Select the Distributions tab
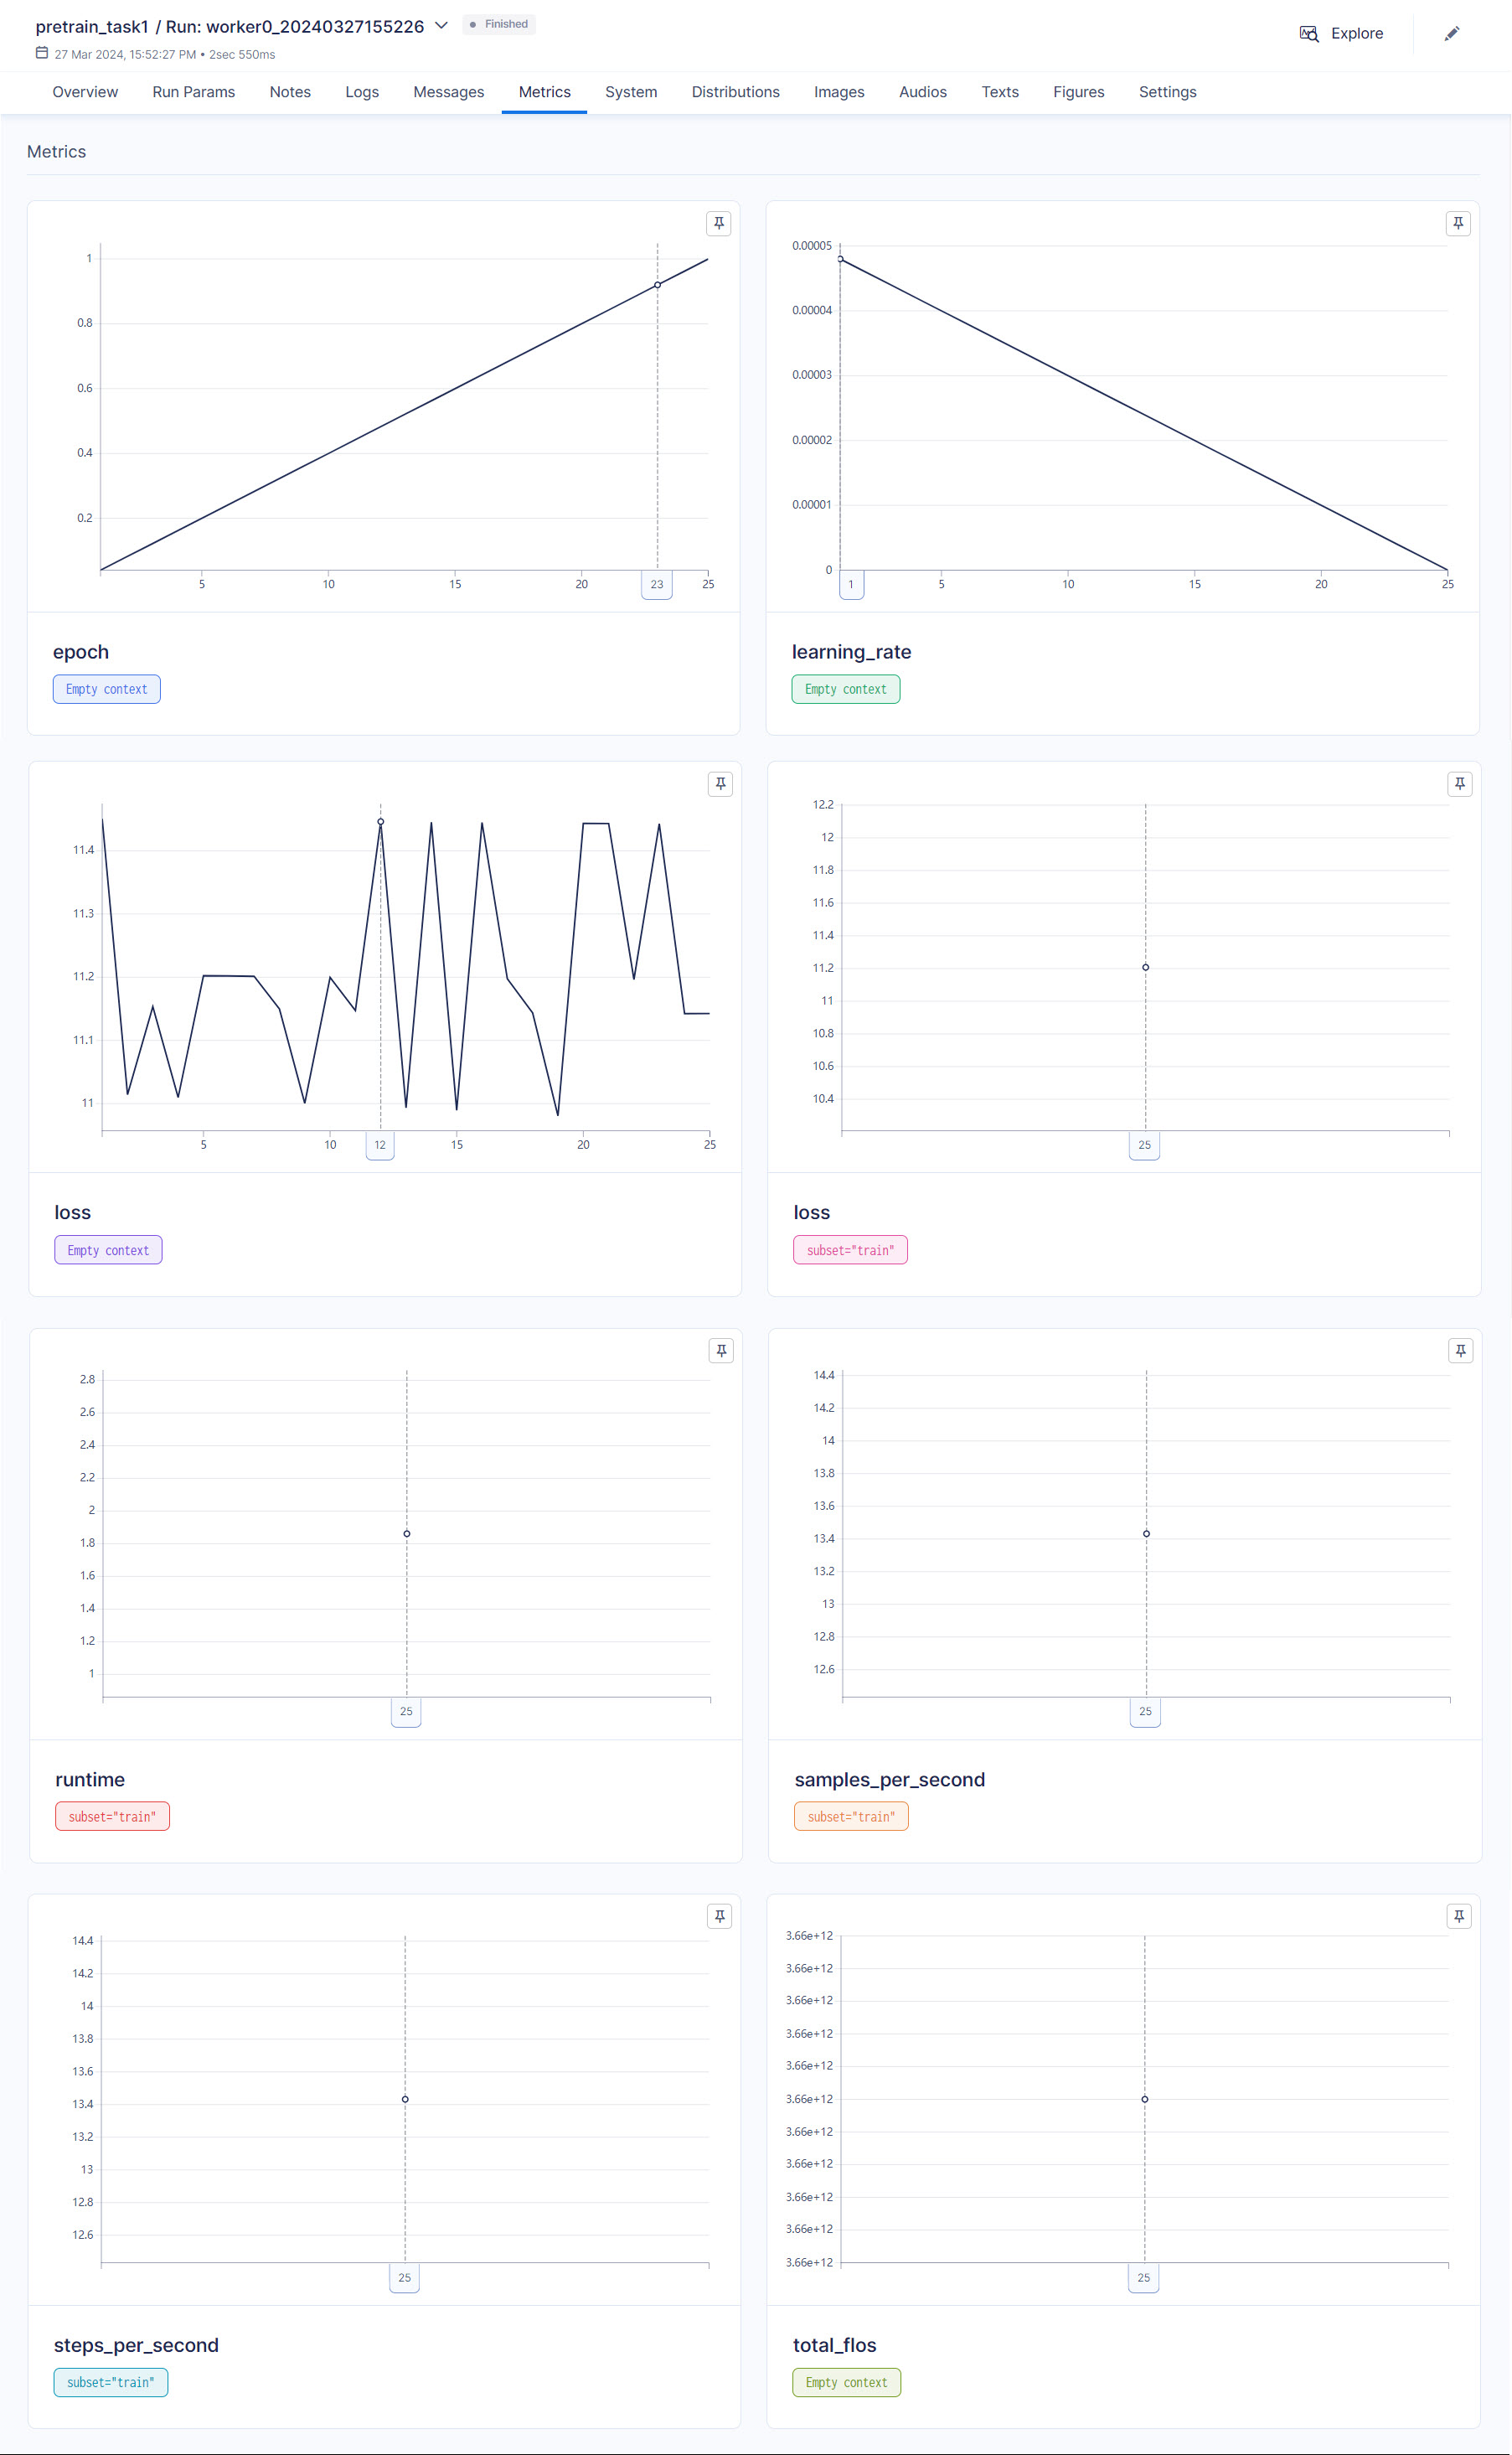Viewport: 1512px width, 2455px height. point(735,92)
